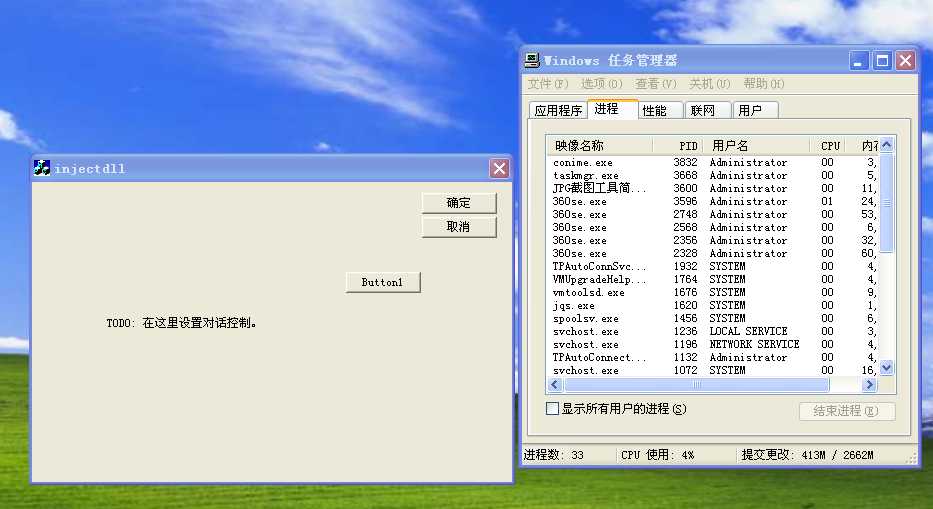The height and width of the screenshot is (509, 933).
Task: Sort processes by 映像名称 column header
Action: click(599, 146)
